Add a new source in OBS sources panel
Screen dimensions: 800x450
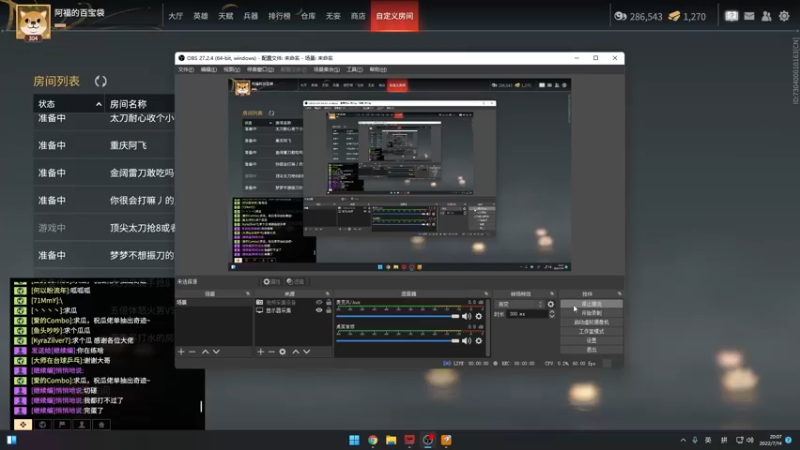coord(261,352)
